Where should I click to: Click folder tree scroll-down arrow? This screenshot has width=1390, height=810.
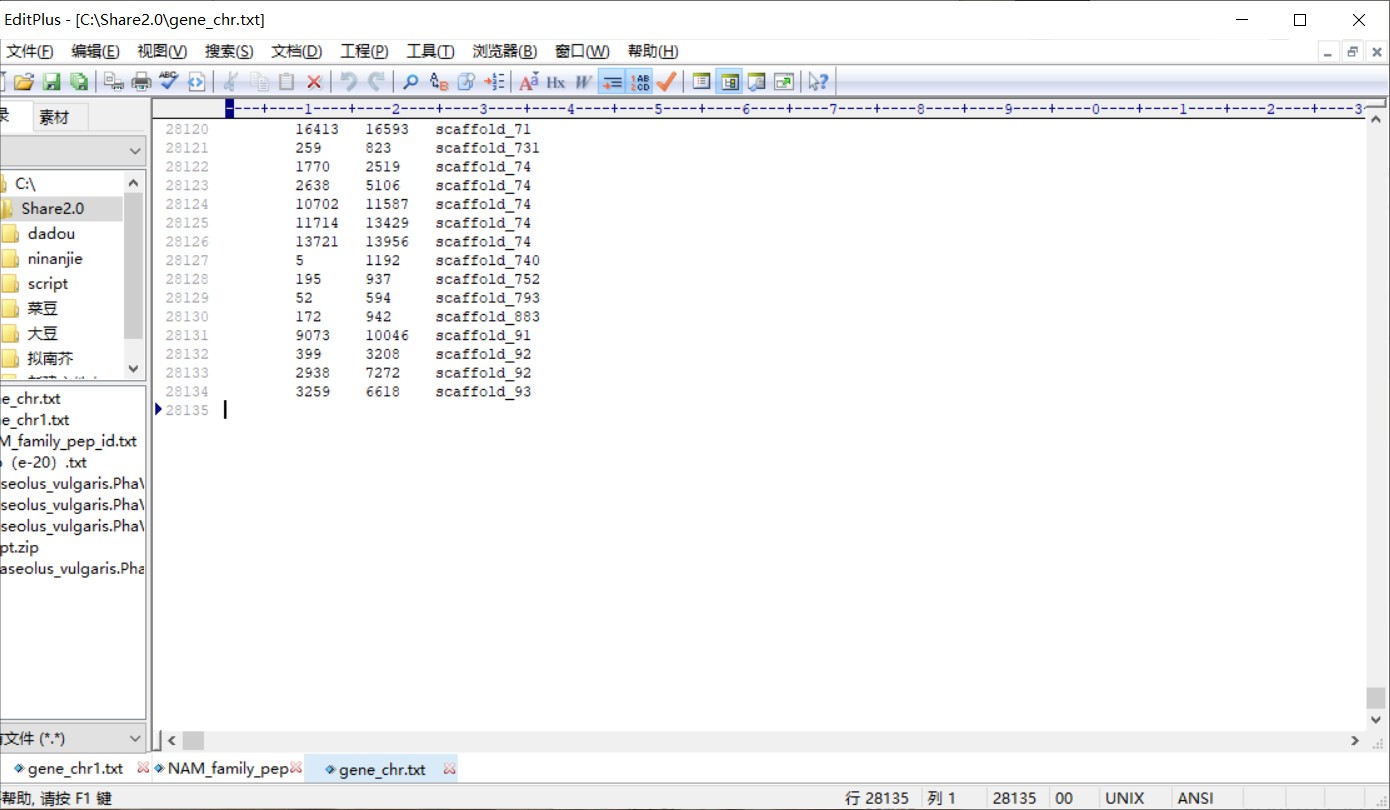click(134, 368)
